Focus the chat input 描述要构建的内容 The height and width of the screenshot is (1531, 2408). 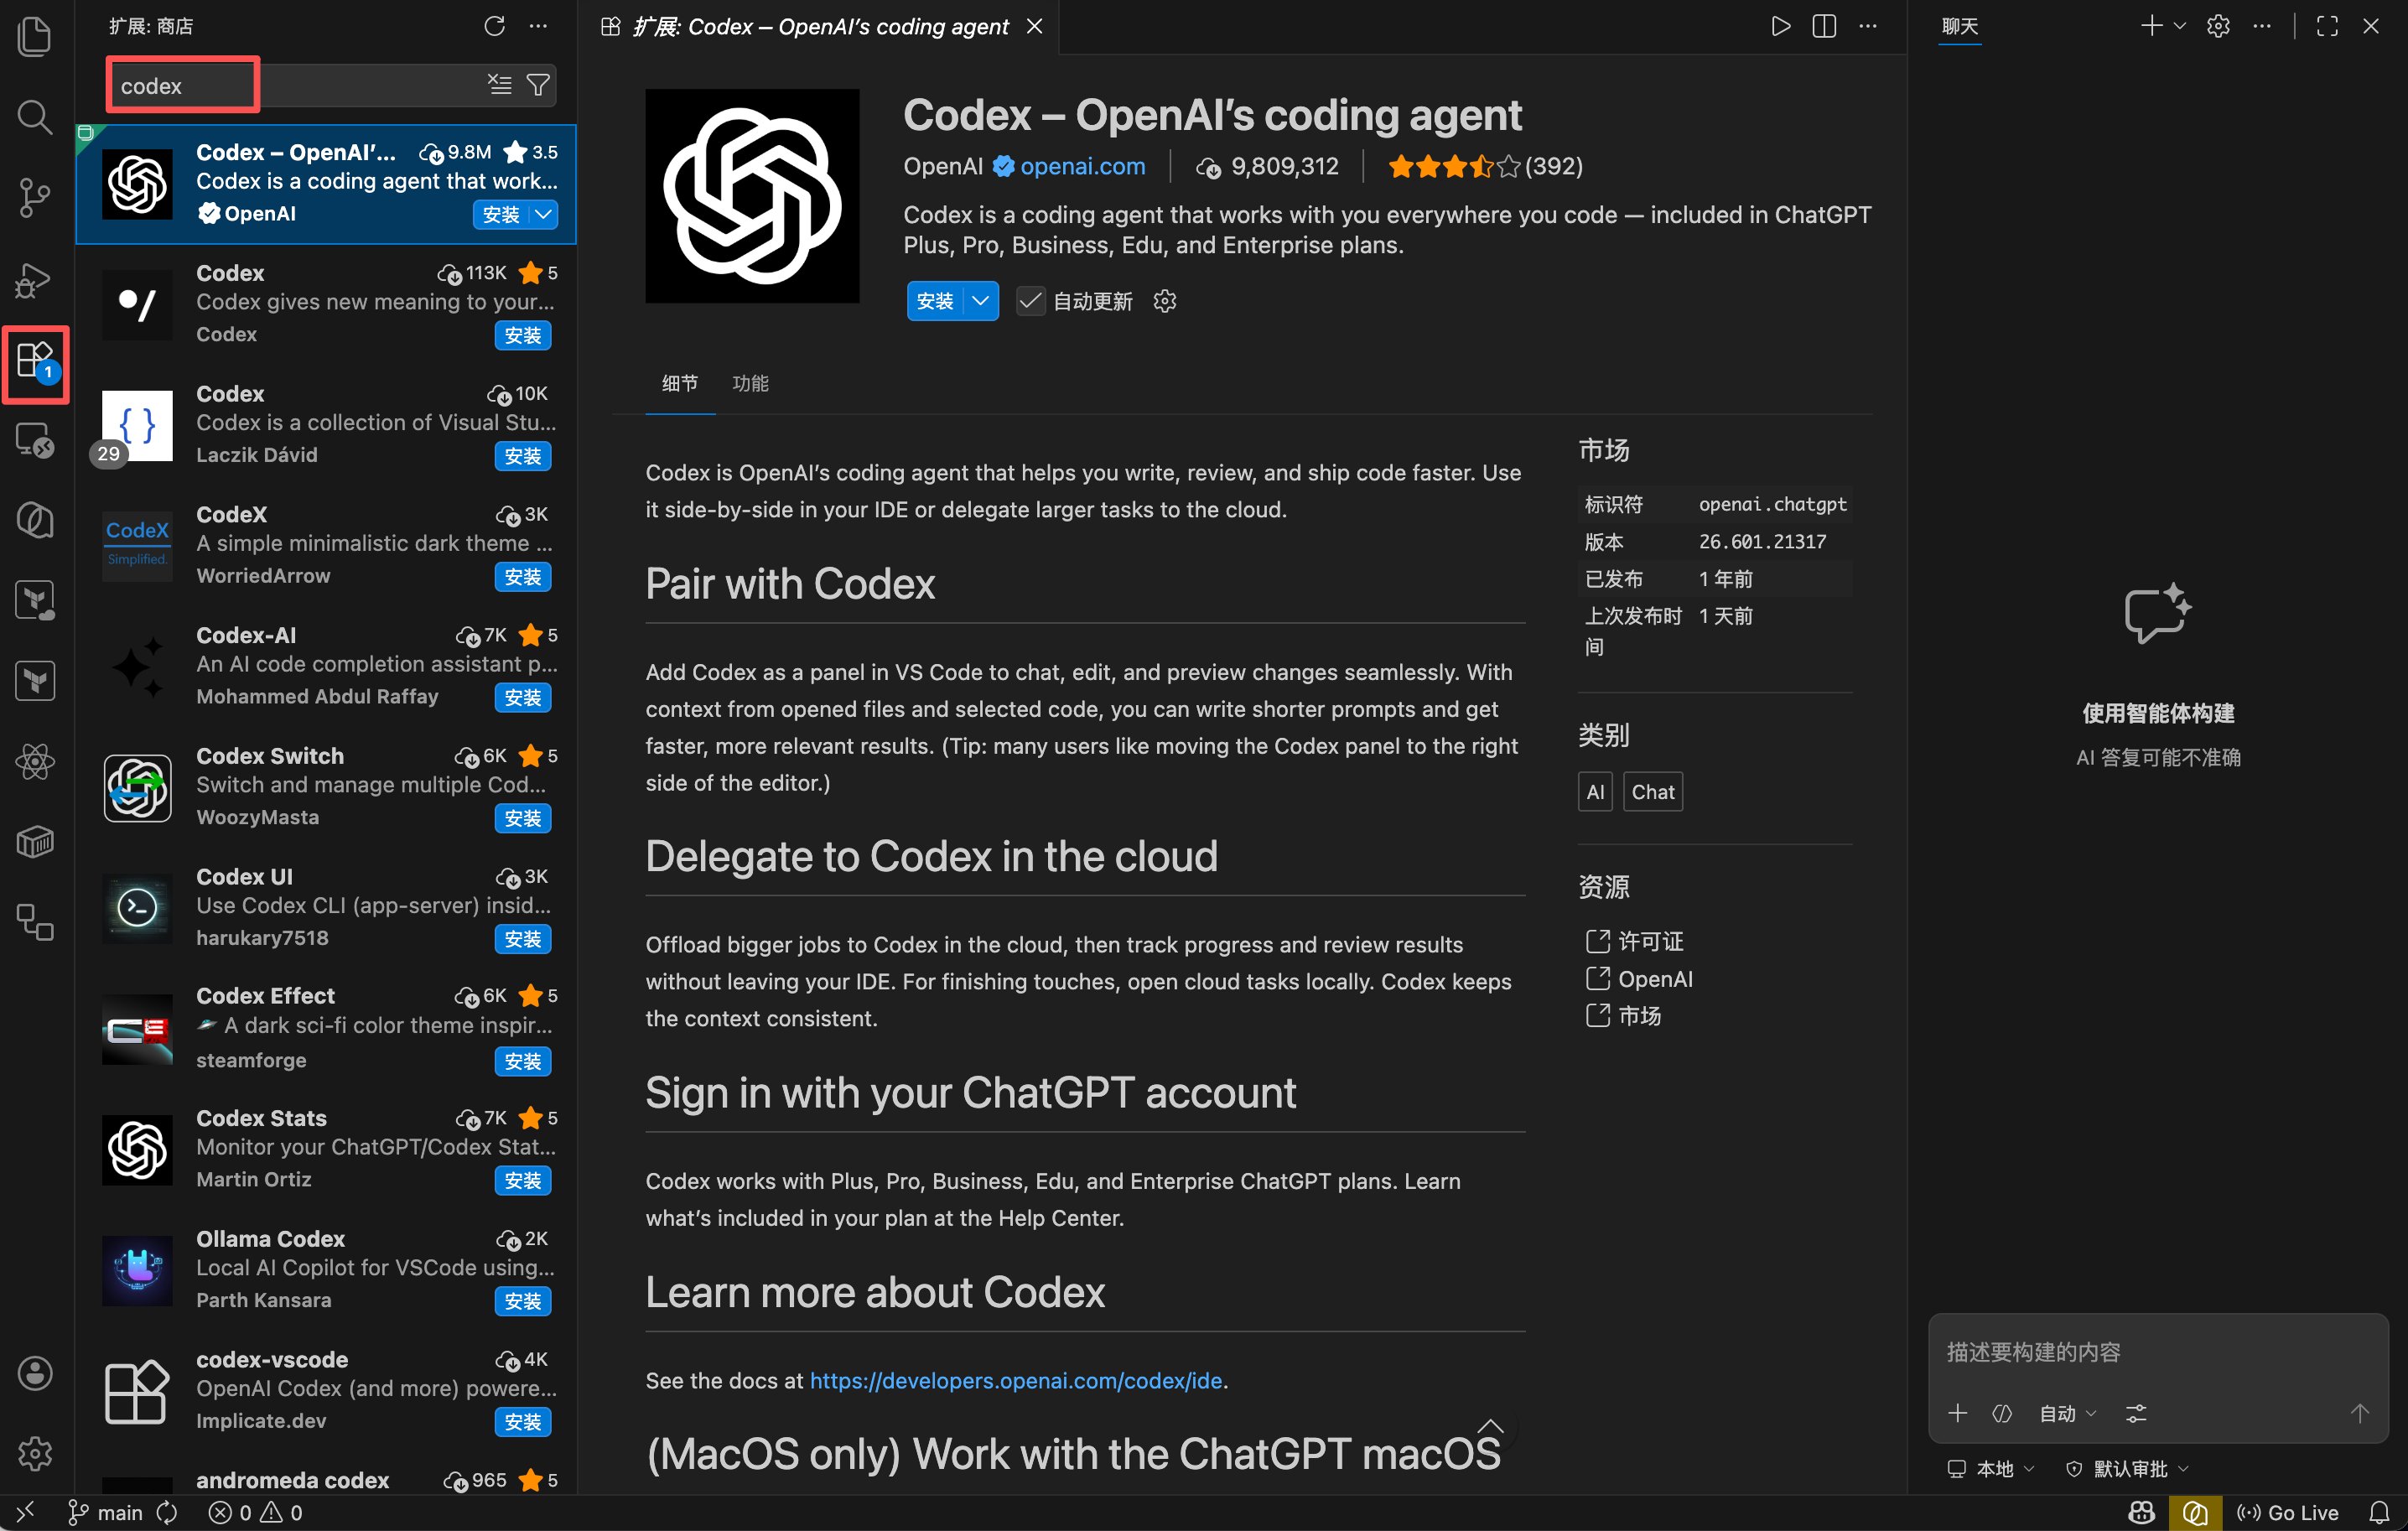[x=2158, y=1352]
